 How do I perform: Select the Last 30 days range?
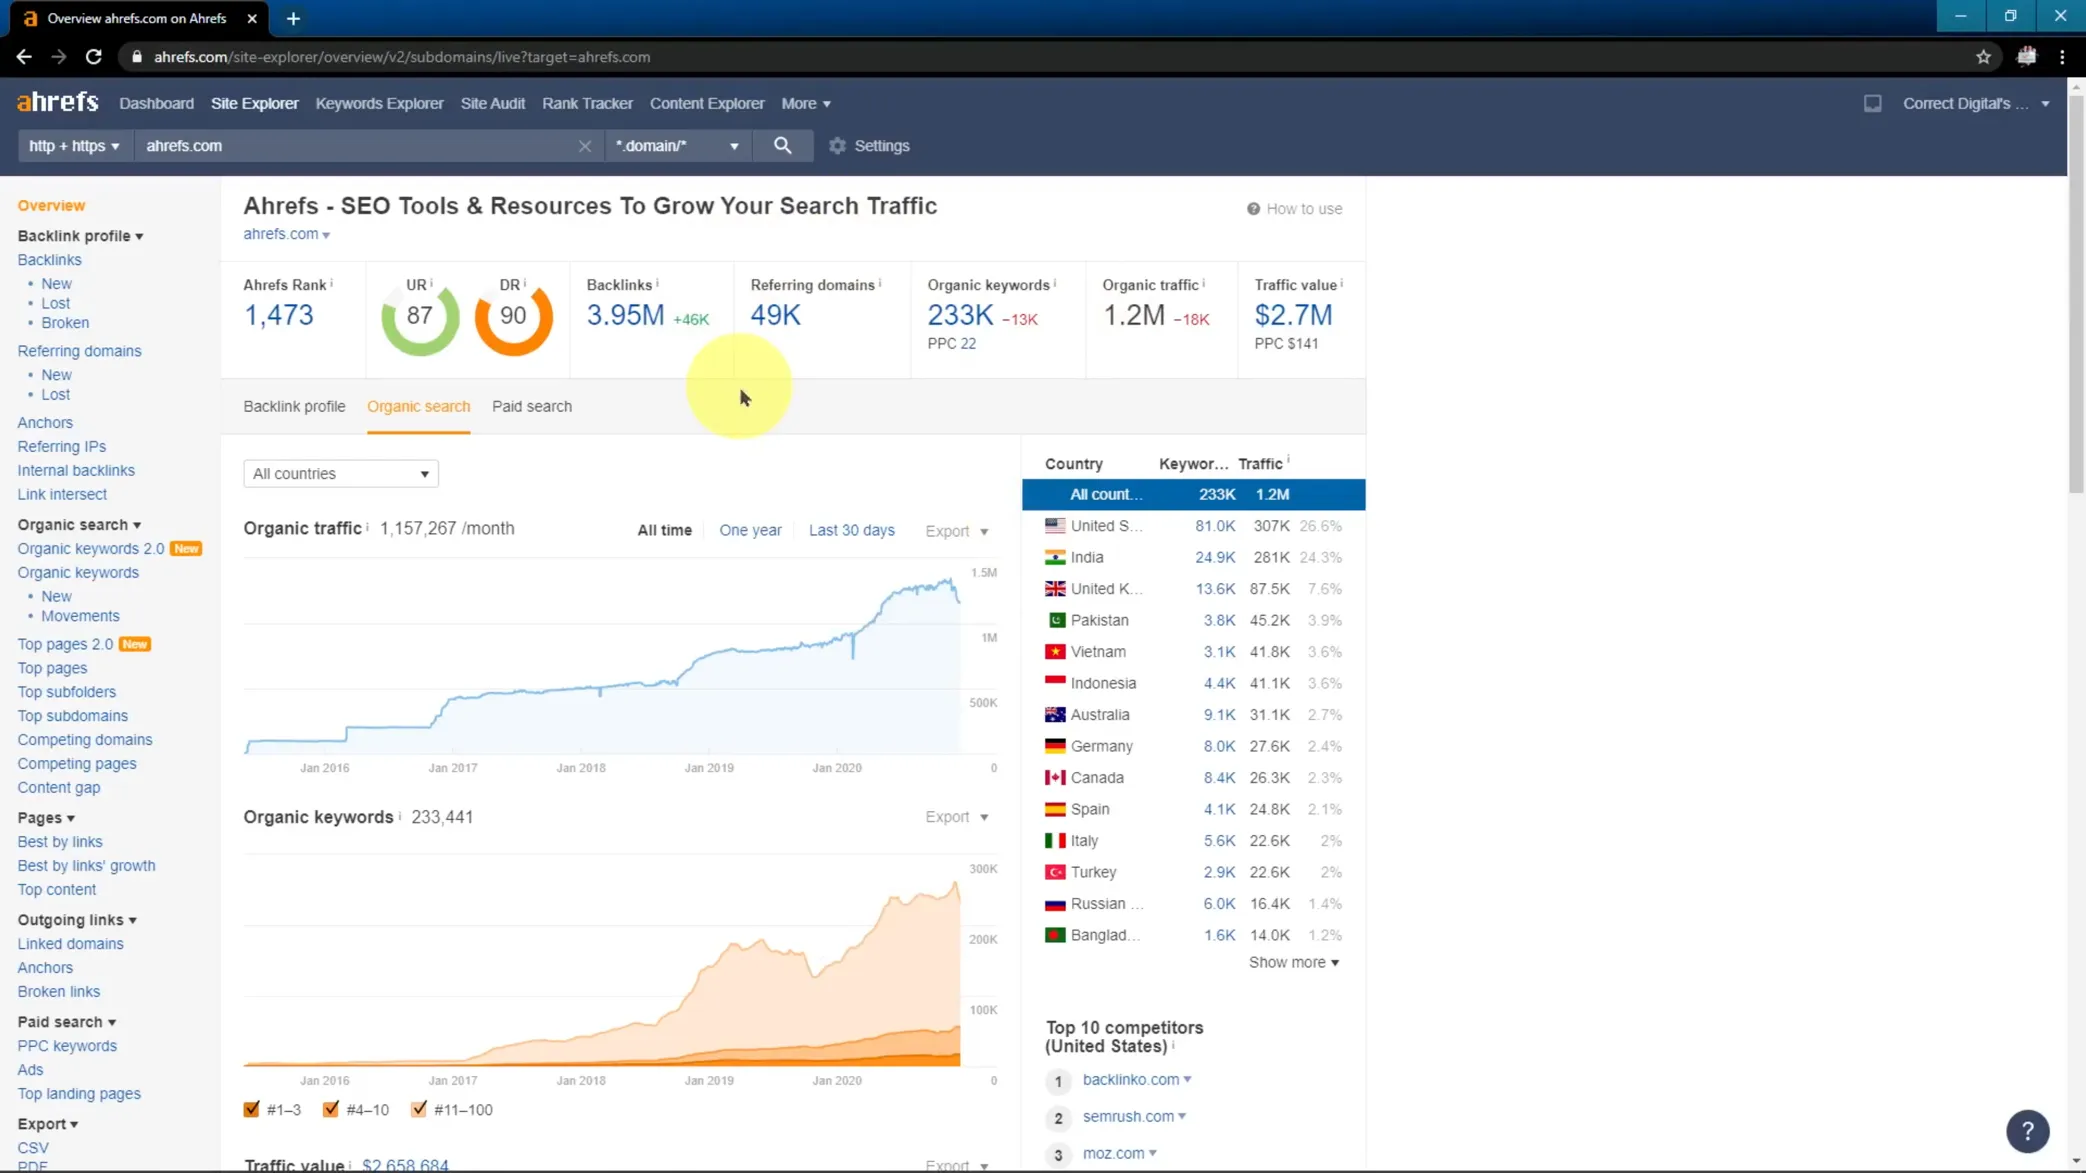point(851,530)
